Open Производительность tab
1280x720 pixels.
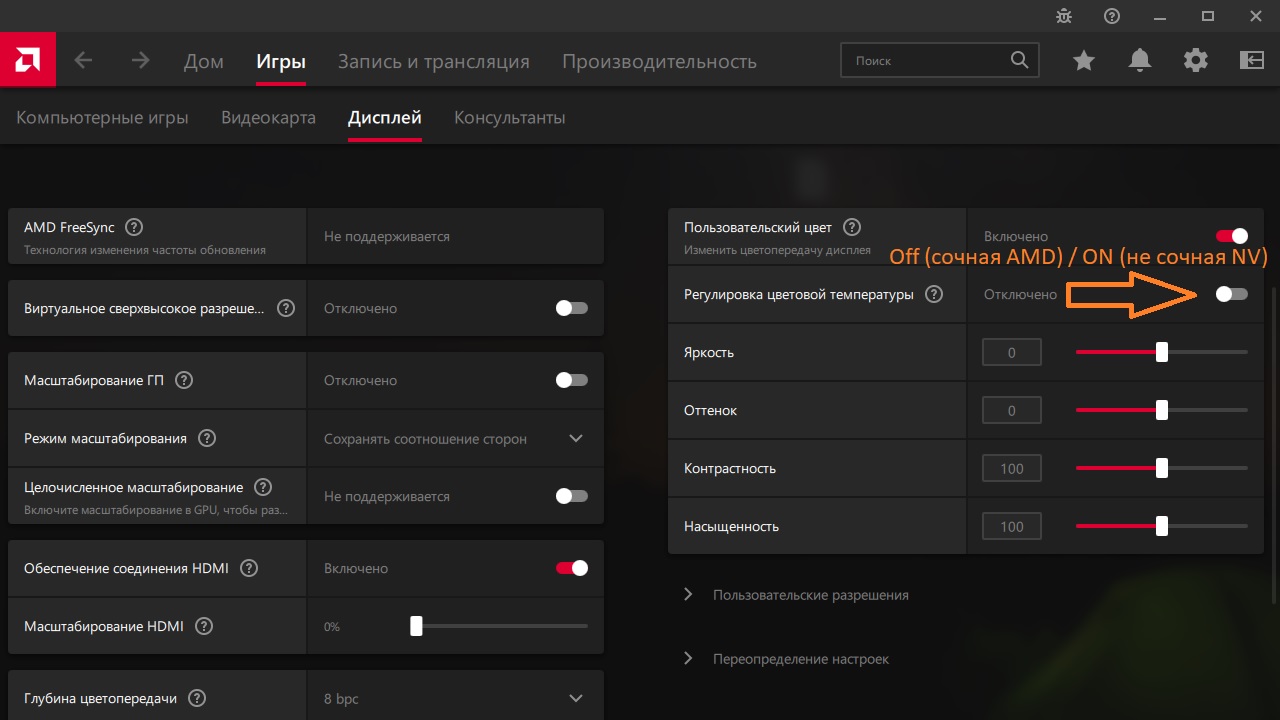tap(659, 61)
